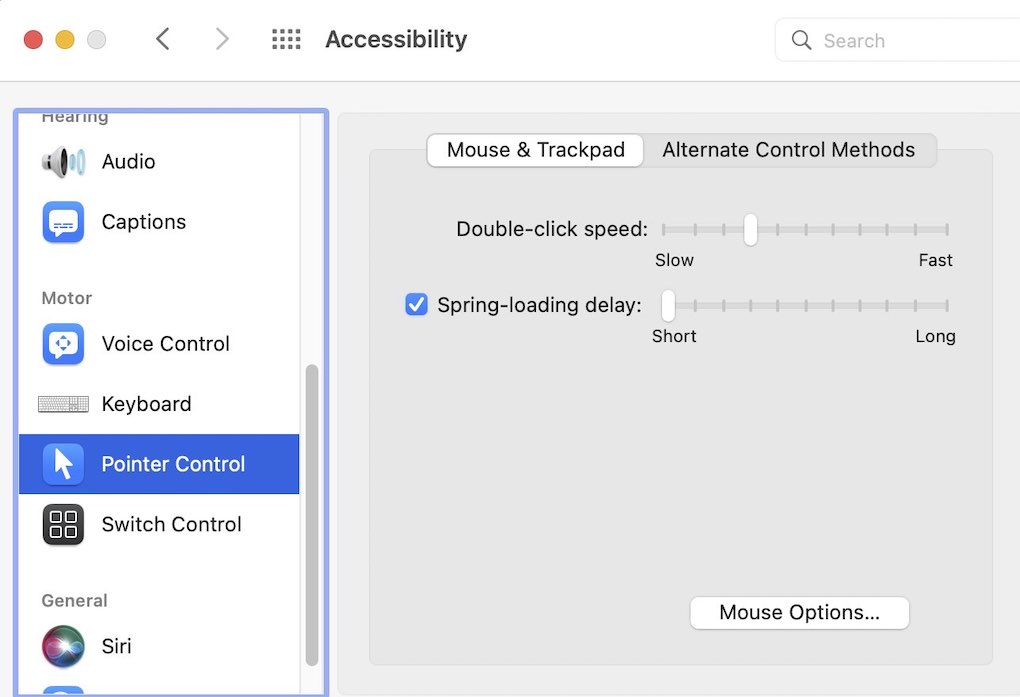Click the Keyboard icon in sidebar
This screenshot has height=697, width=1020.
(x=63, y=404)
